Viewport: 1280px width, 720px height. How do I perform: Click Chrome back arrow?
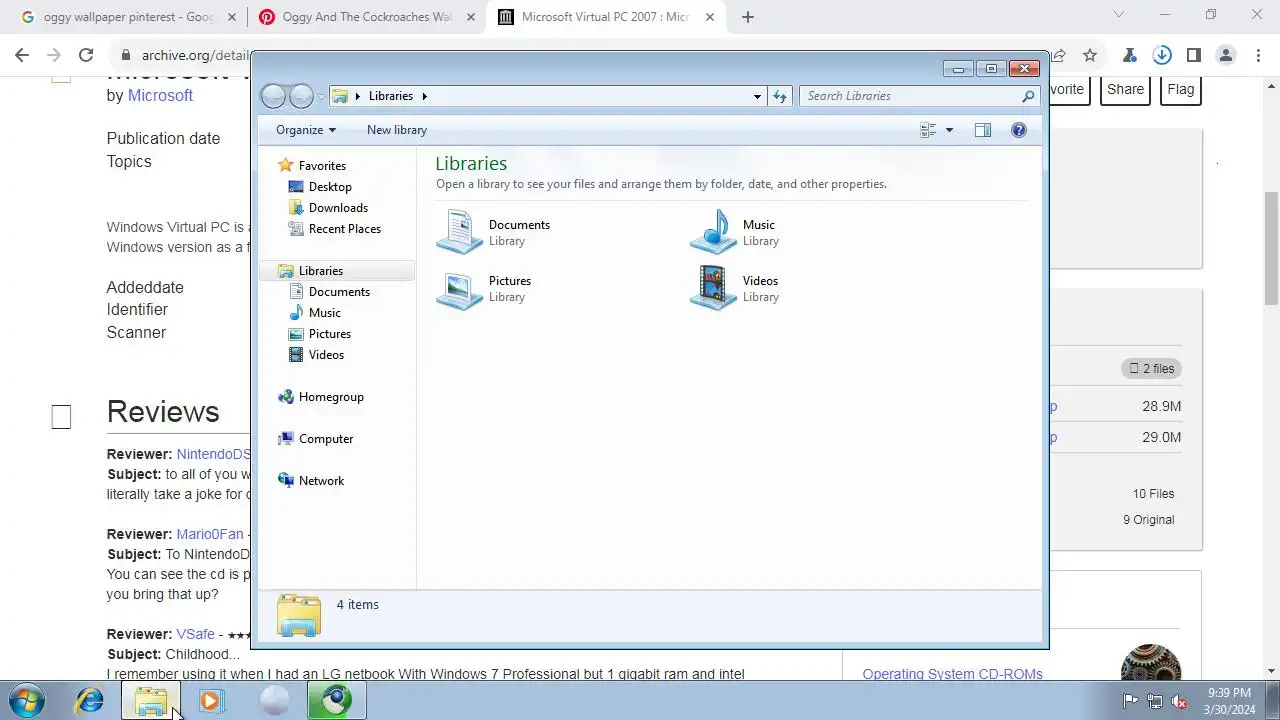[x=22, y=56]
